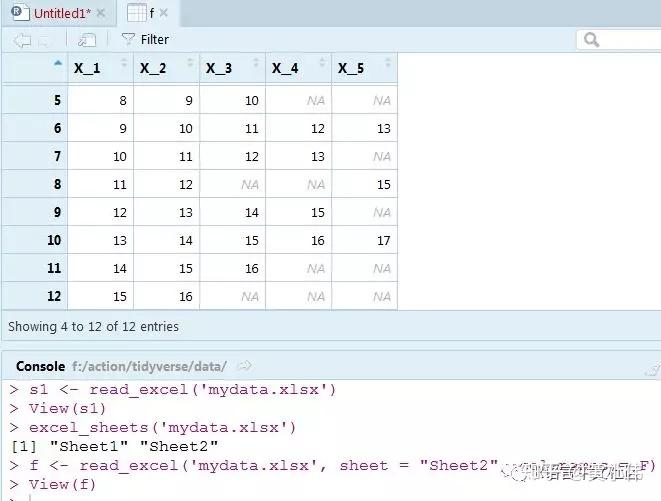Close the f data viewer tab

click(x=164, y=13)
